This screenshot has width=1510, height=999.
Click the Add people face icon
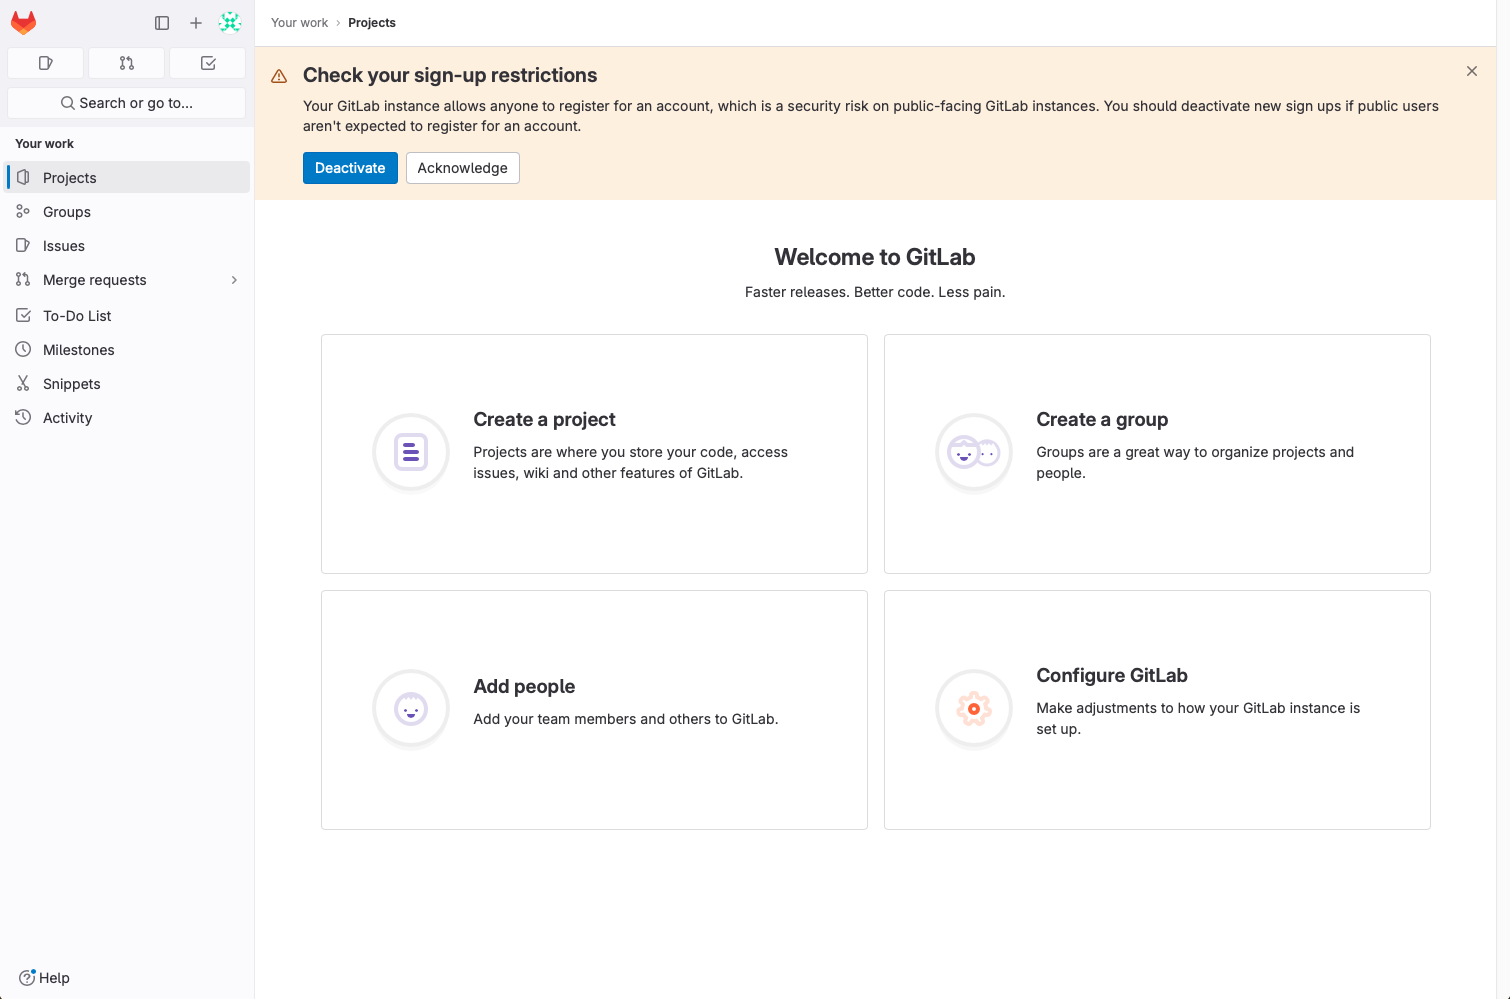pos(411,708)
